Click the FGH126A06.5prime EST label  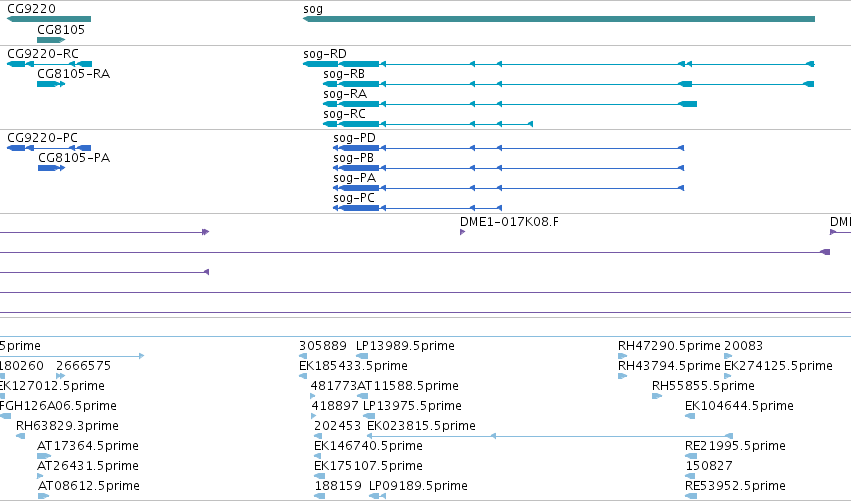tap(58, 406)
